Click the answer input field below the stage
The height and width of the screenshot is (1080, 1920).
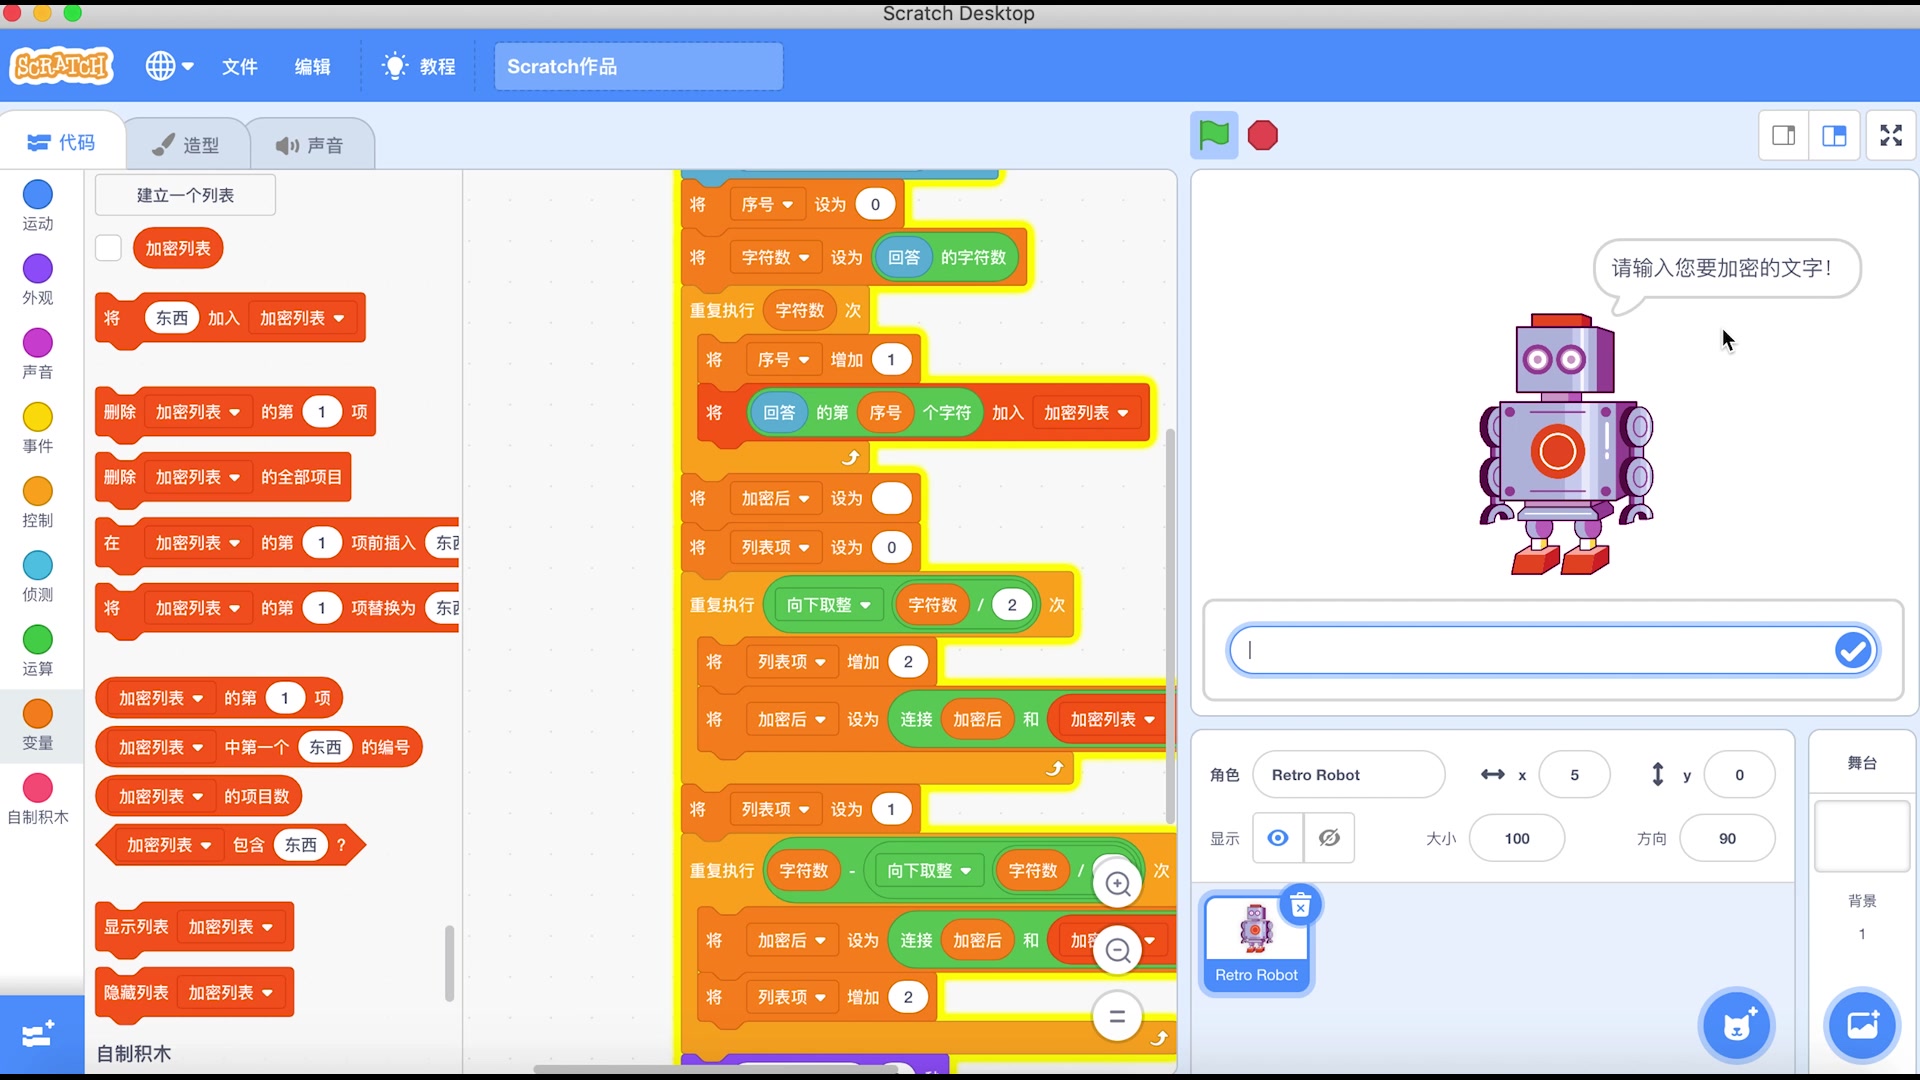[x=1530, y=650]
